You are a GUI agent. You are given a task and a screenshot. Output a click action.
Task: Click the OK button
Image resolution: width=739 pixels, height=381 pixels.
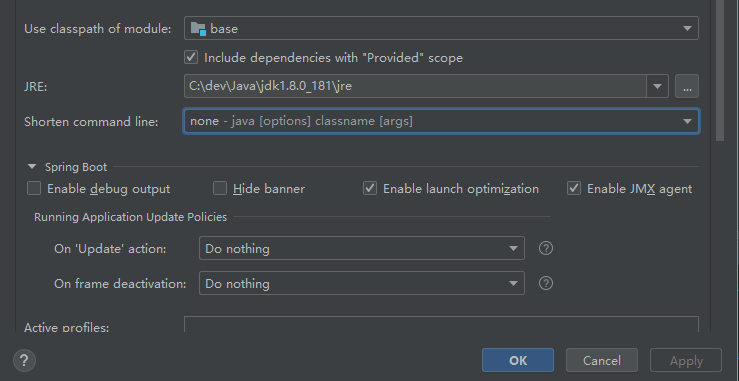517,360
